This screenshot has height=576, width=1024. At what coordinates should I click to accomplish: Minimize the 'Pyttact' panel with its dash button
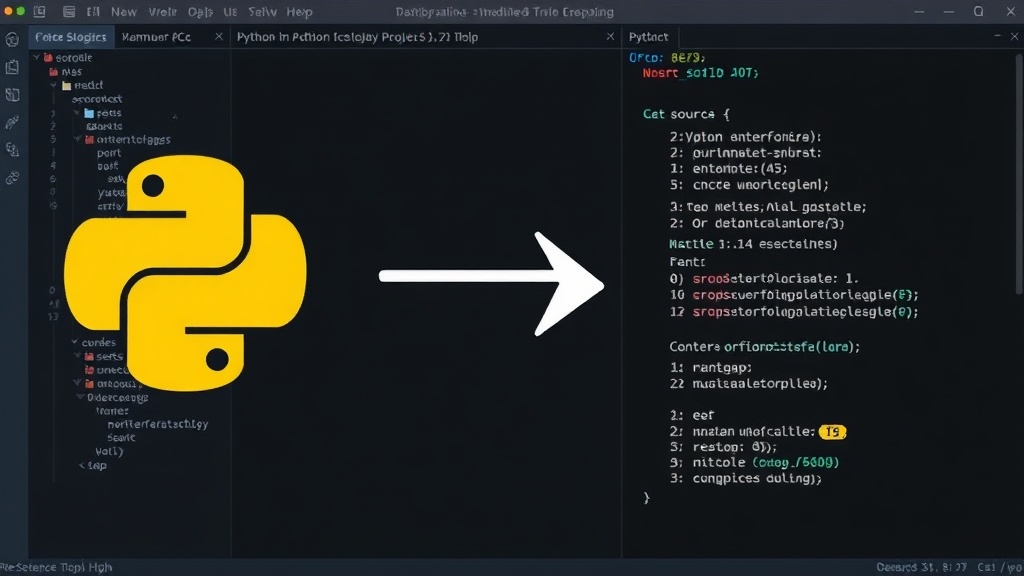click(x=997, y=37)
